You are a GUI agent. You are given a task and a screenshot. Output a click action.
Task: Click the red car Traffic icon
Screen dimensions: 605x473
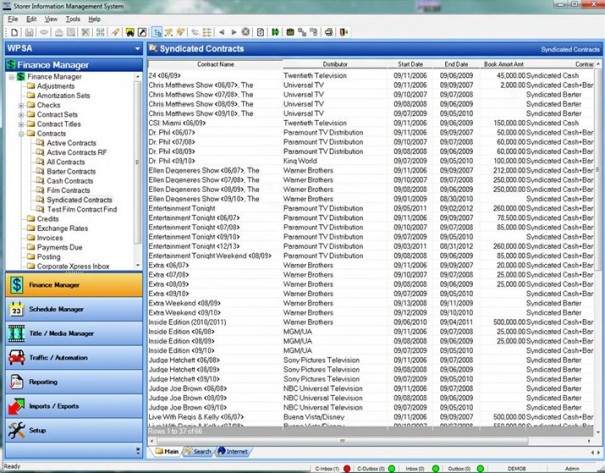(x=16, y=358)
